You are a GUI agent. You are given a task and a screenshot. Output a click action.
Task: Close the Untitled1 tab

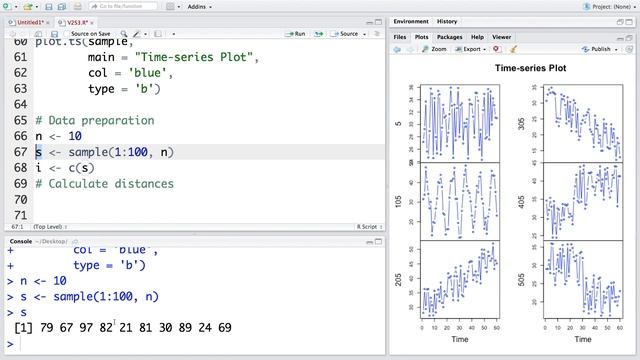coord(48,23)
